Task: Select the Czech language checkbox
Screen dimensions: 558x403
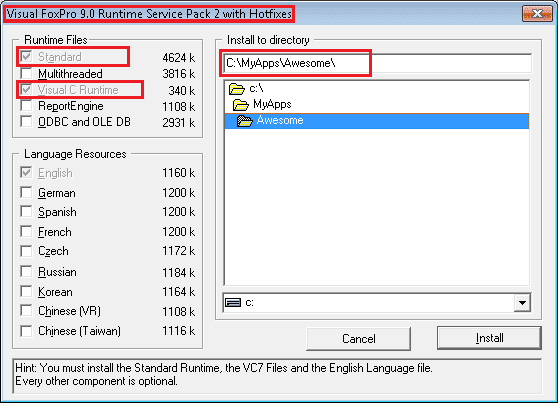Action: coord(26,251)
